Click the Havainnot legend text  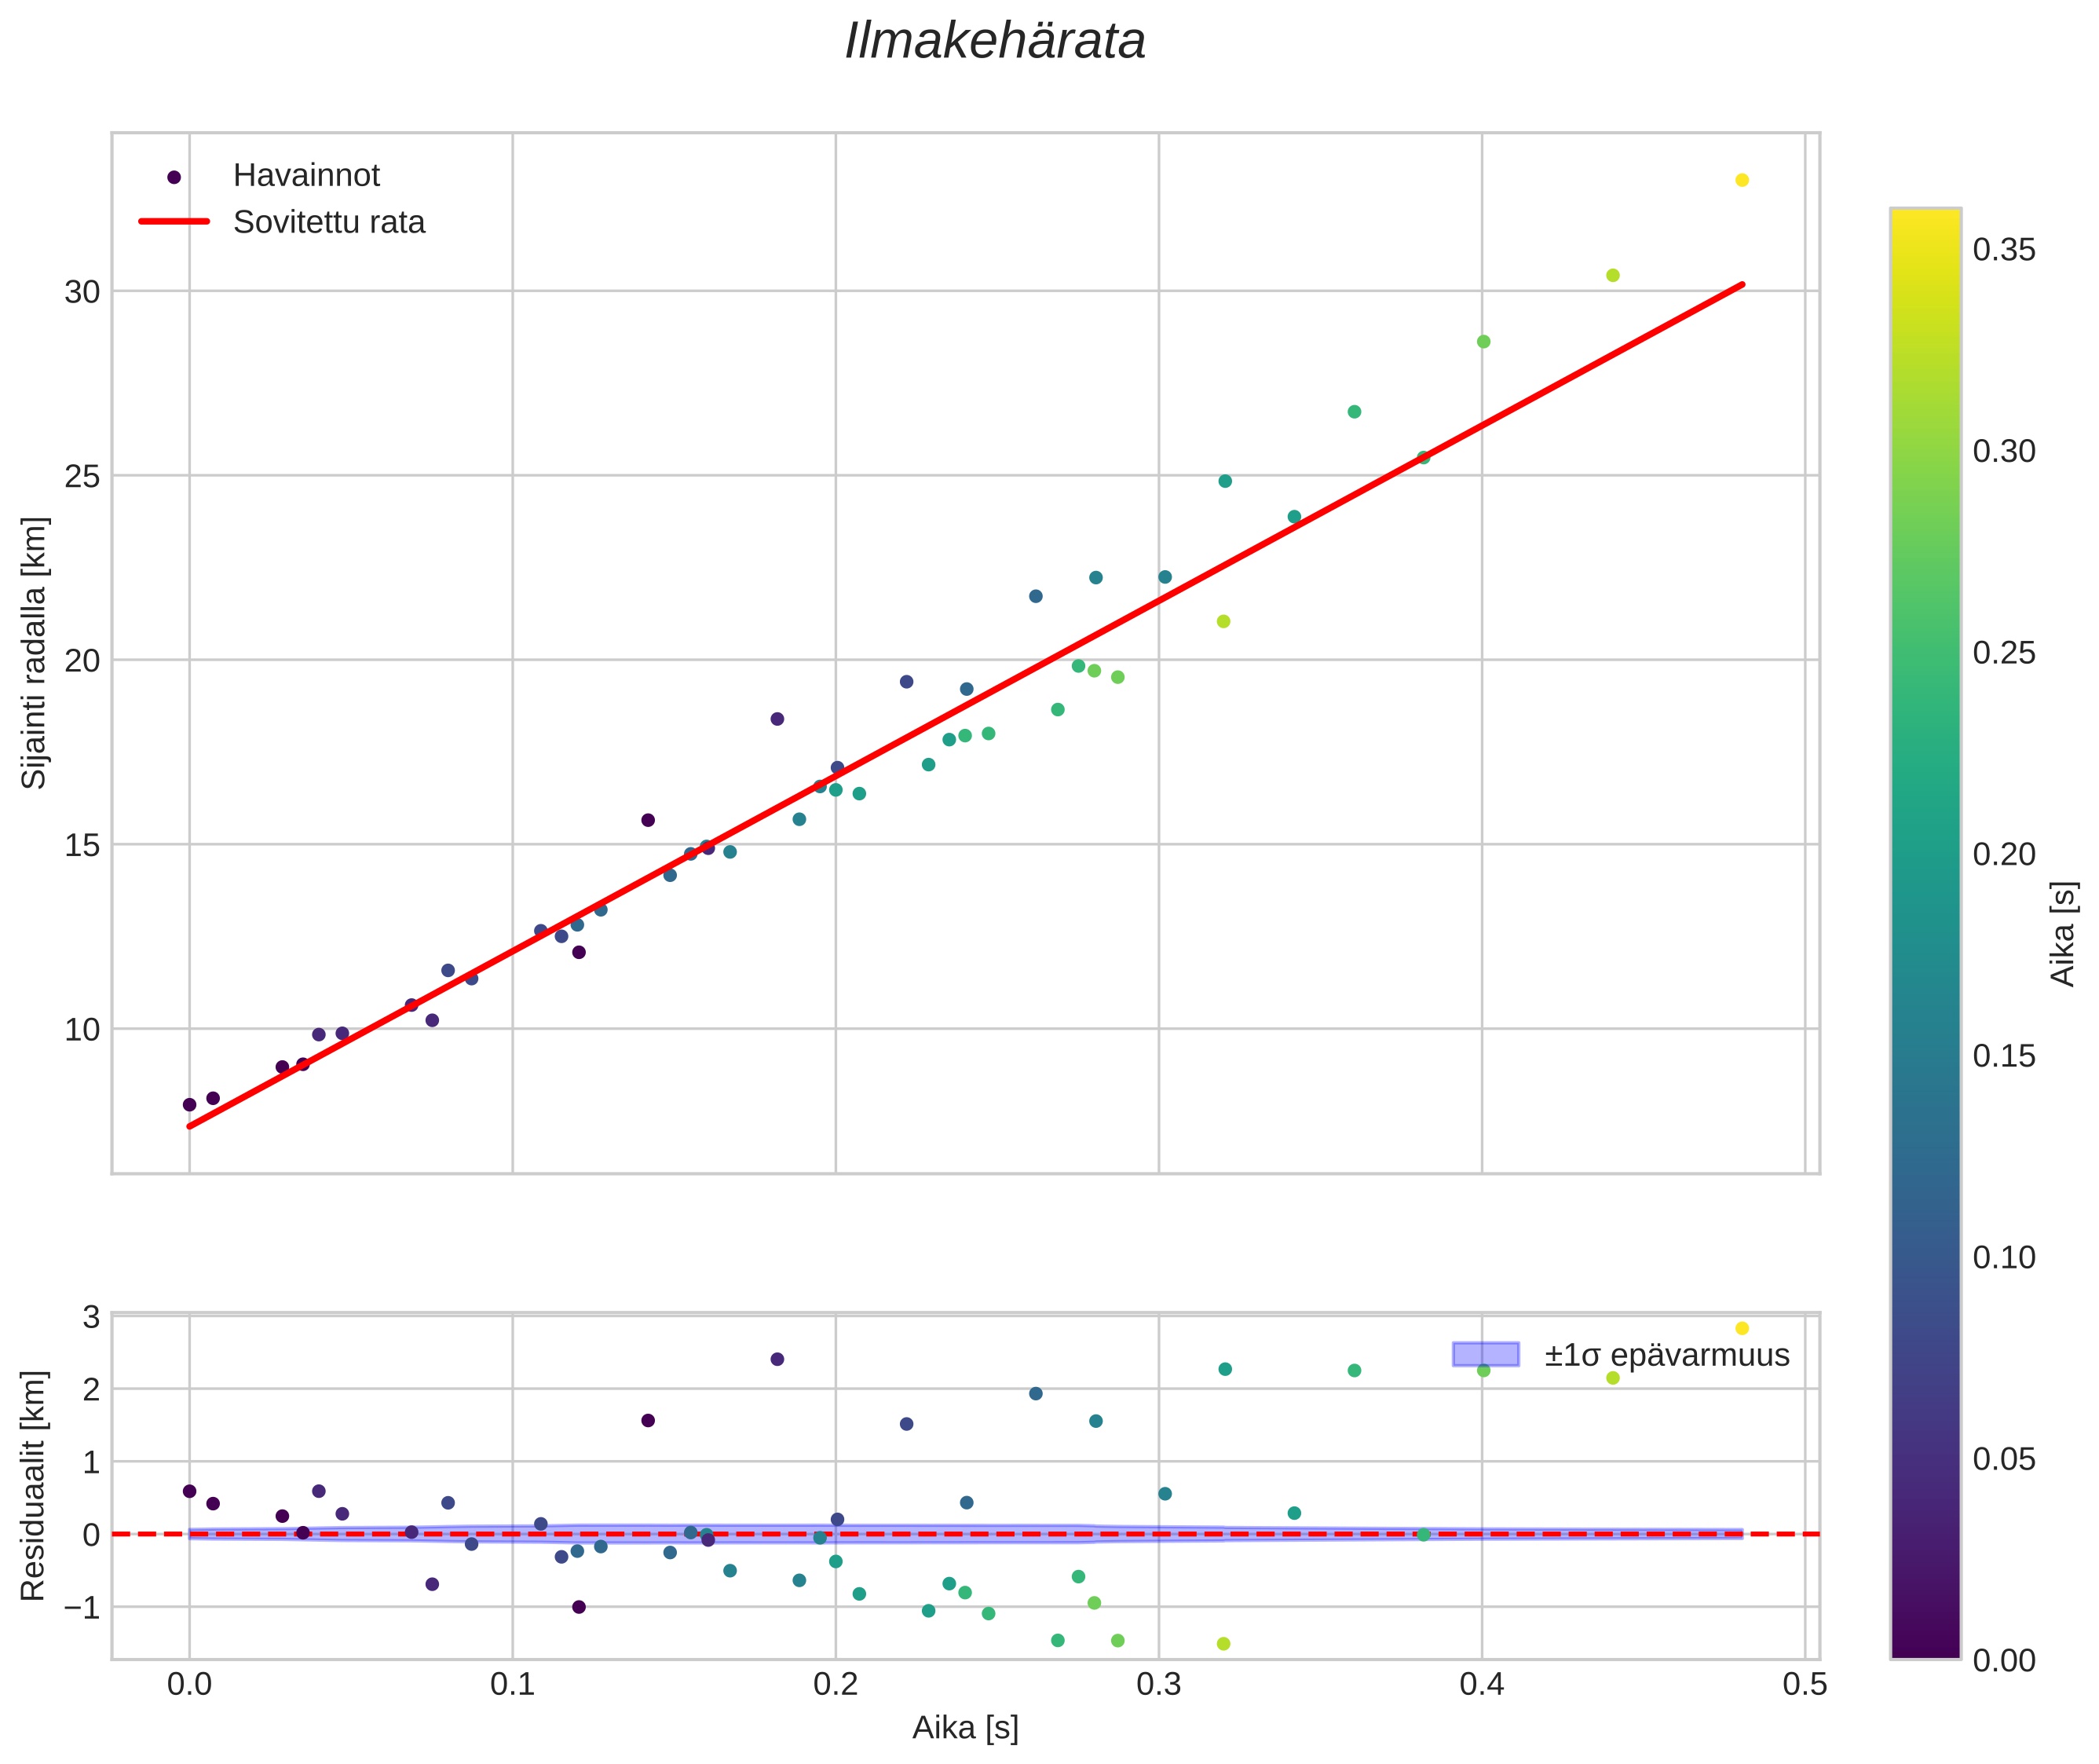(306, 176)
